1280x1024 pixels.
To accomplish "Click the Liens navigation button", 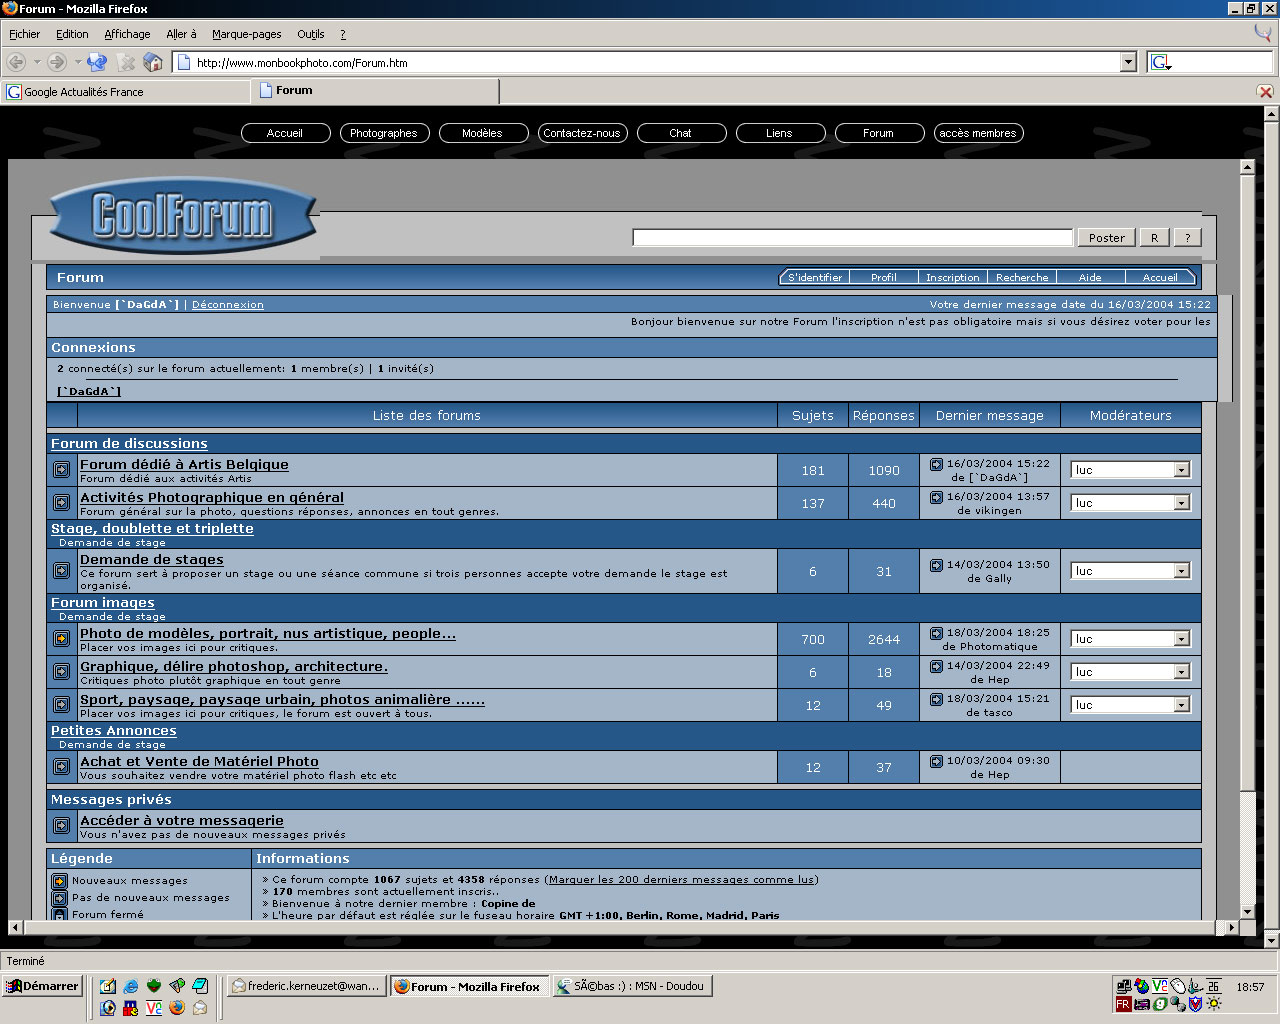I will (x=779, y=133).
